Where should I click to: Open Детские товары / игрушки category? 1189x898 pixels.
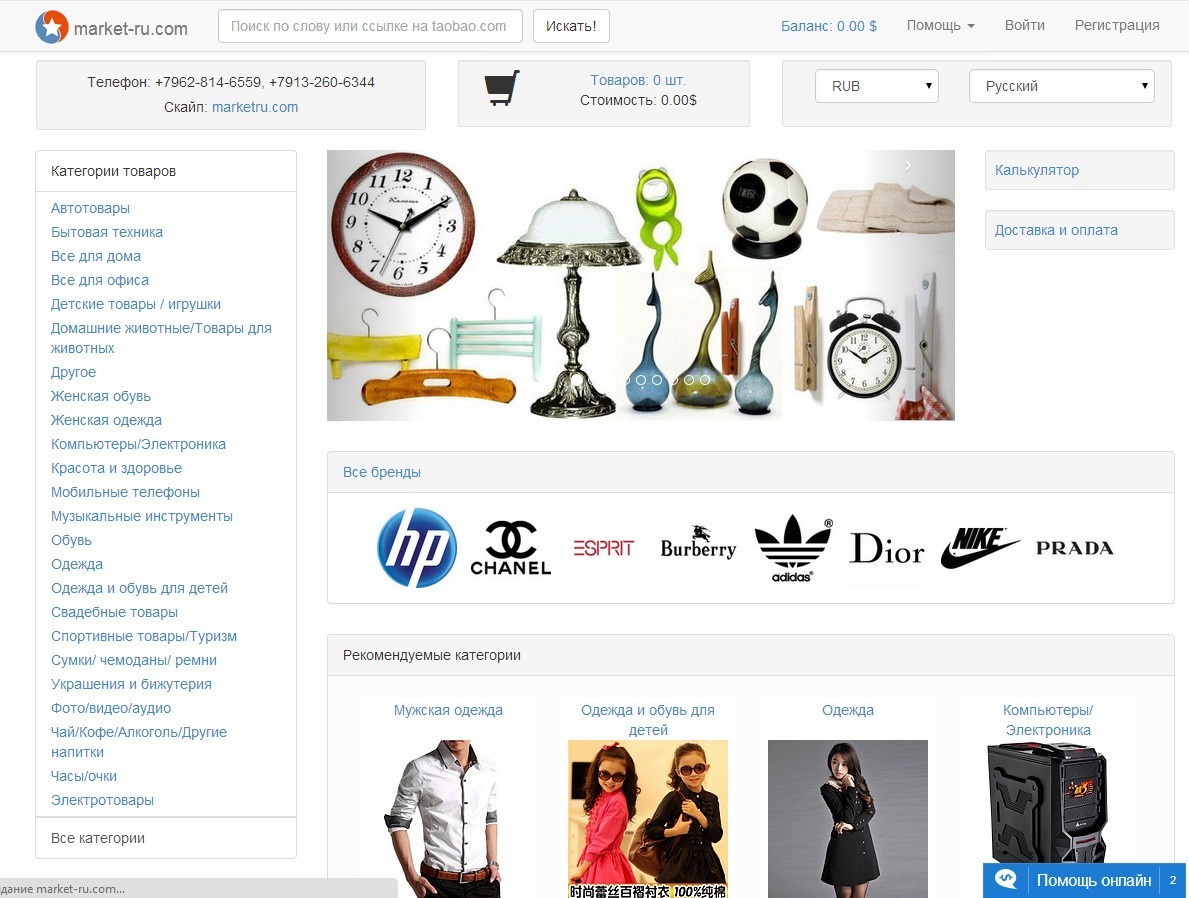(x=136, y=304)
